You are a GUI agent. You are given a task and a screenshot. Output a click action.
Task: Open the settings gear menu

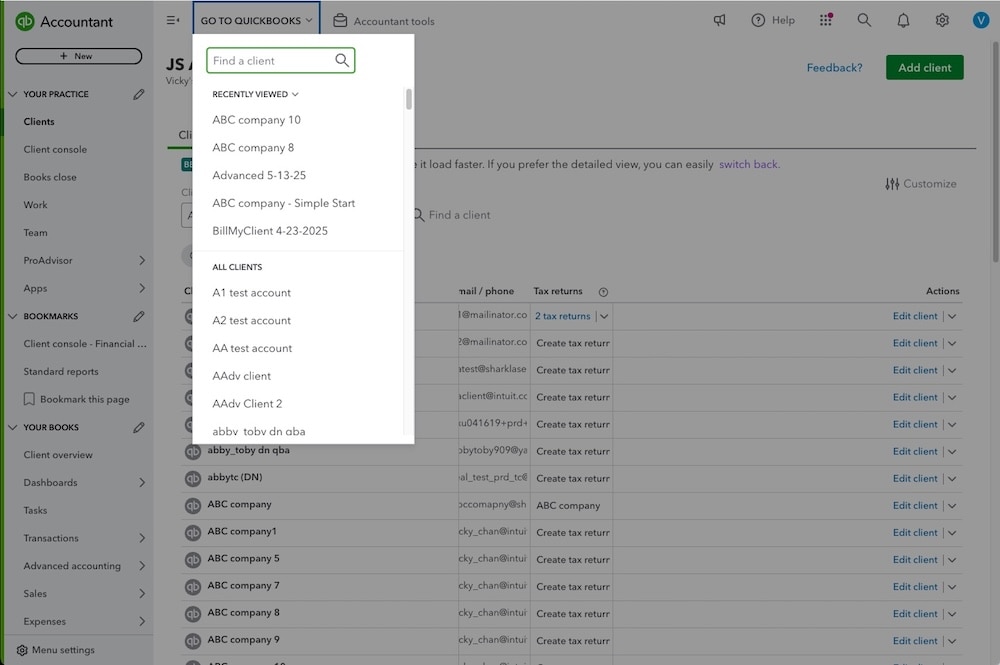pyautogui.click(x=941, y=19)
